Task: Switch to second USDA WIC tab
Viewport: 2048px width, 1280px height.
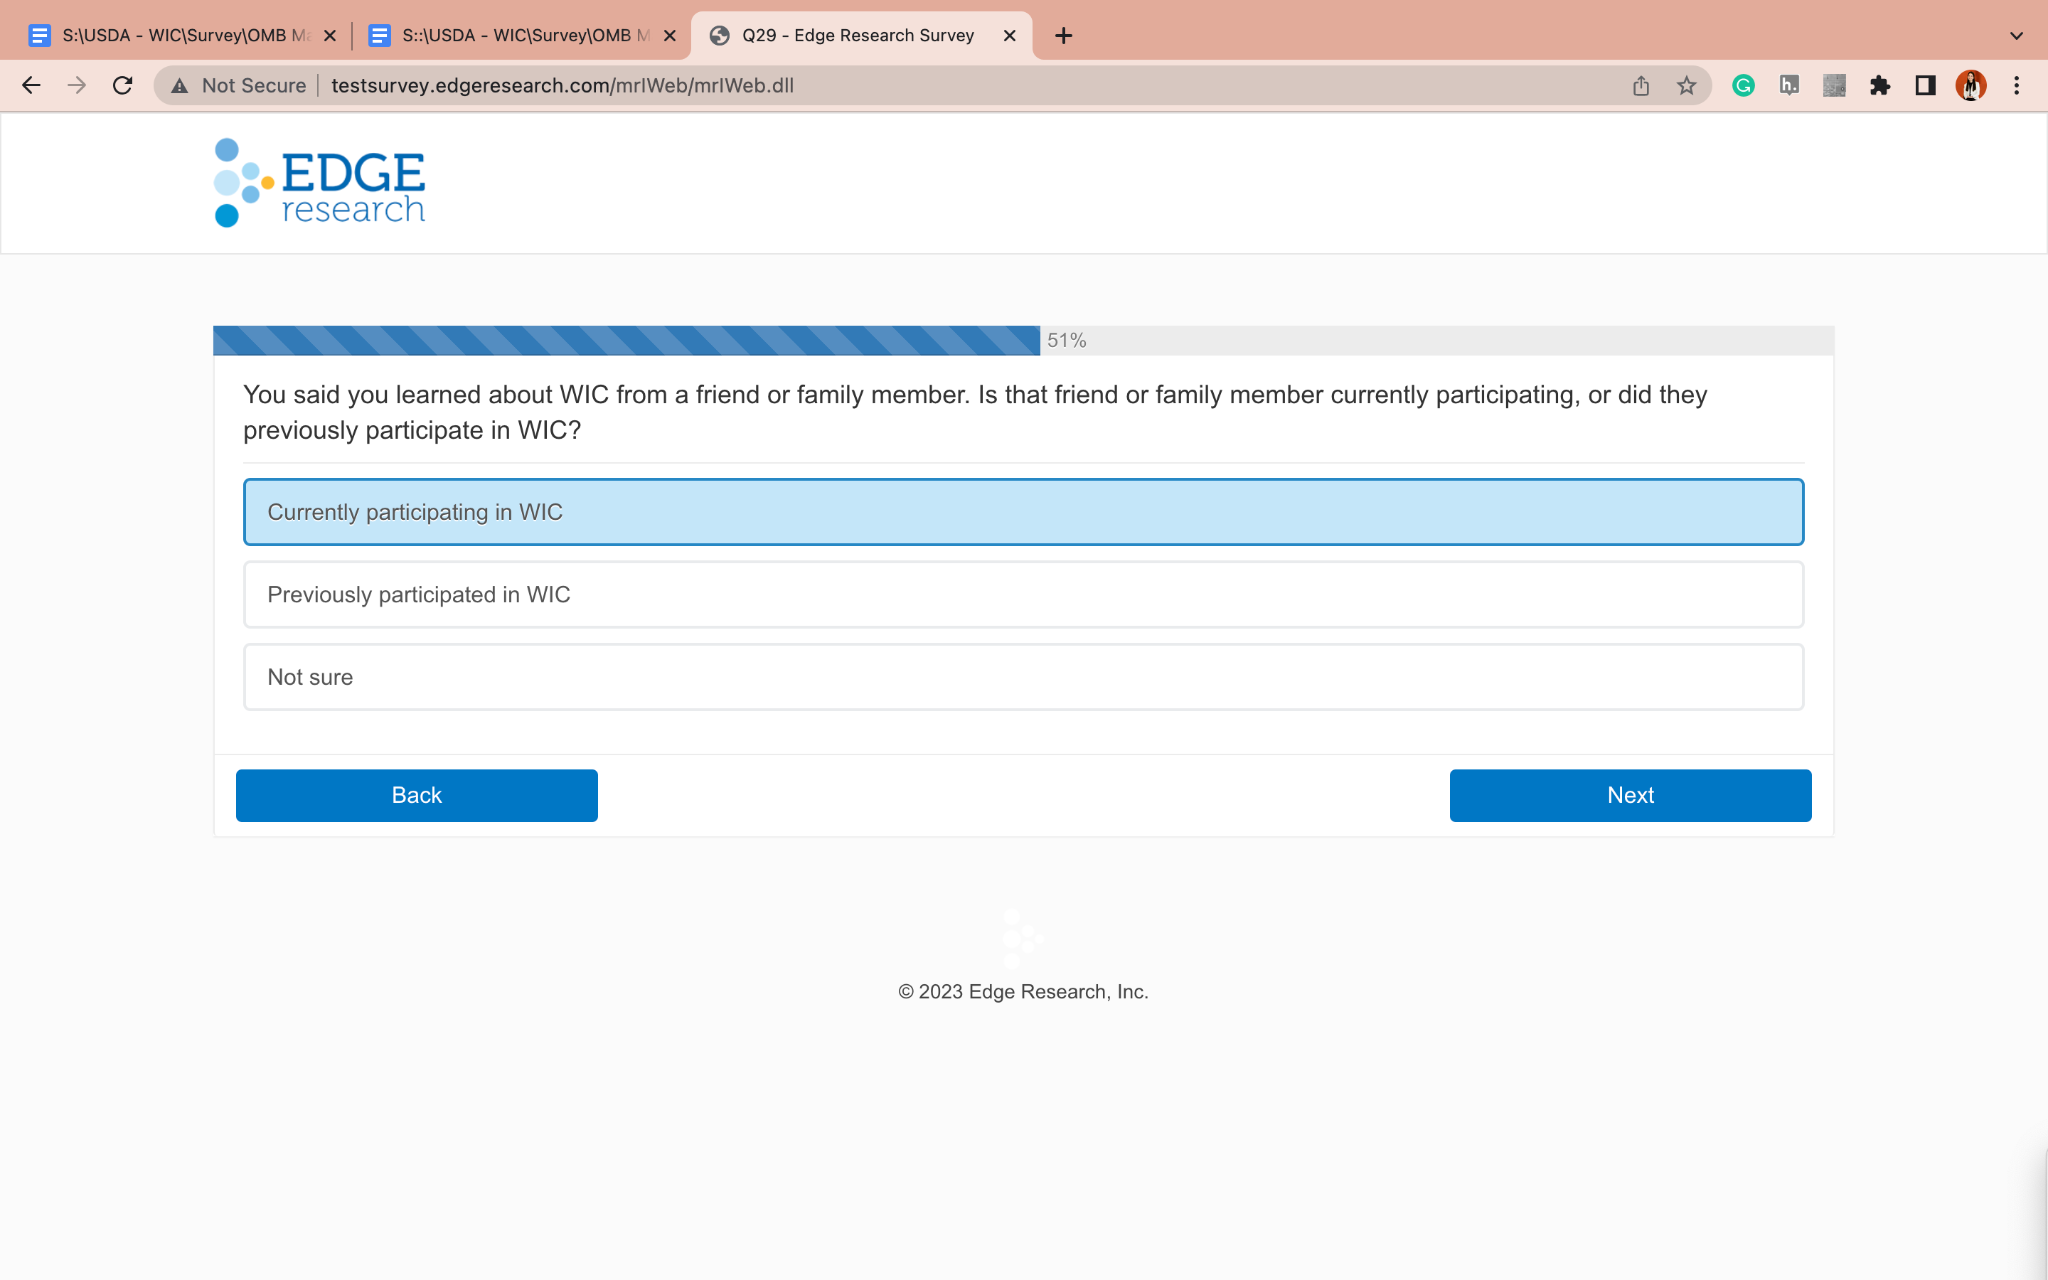Action: pyautogui.click(x=510, y=36)
